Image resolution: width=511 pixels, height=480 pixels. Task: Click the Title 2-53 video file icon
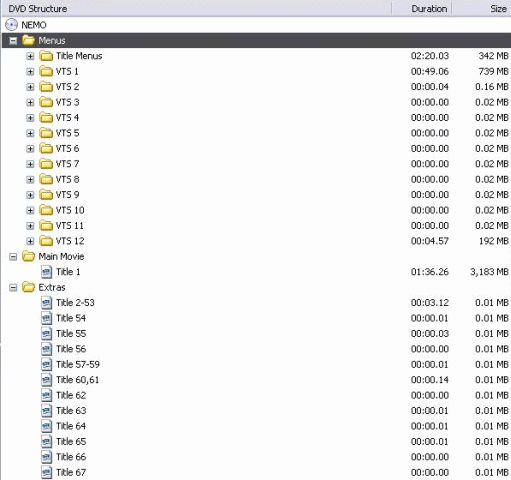(46, 303)
